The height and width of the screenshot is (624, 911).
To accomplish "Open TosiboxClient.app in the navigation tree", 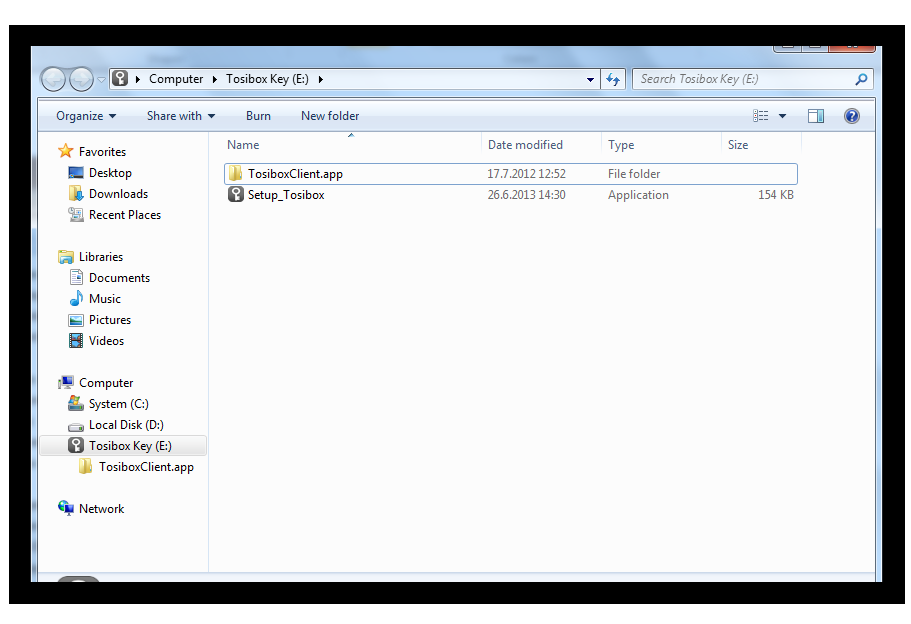I will tap(146, 467).
